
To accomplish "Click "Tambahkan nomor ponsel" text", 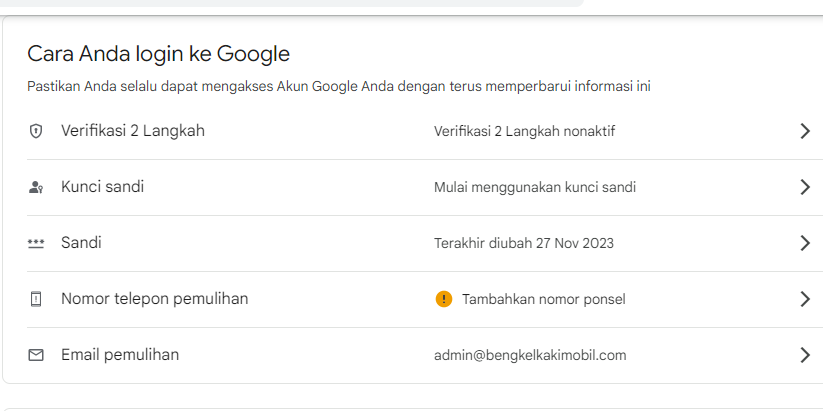I will (543, 299).
